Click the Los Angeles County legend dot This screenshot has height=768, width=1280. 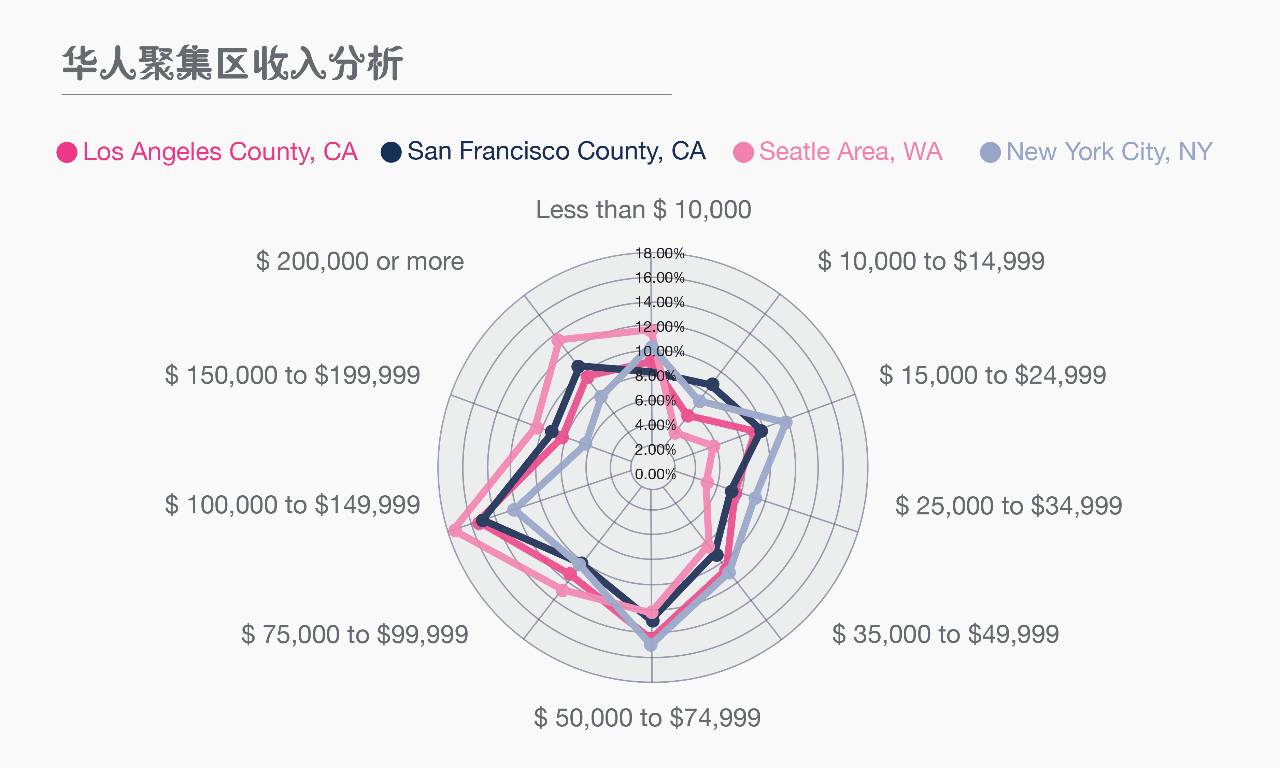[x=67, y=152]
